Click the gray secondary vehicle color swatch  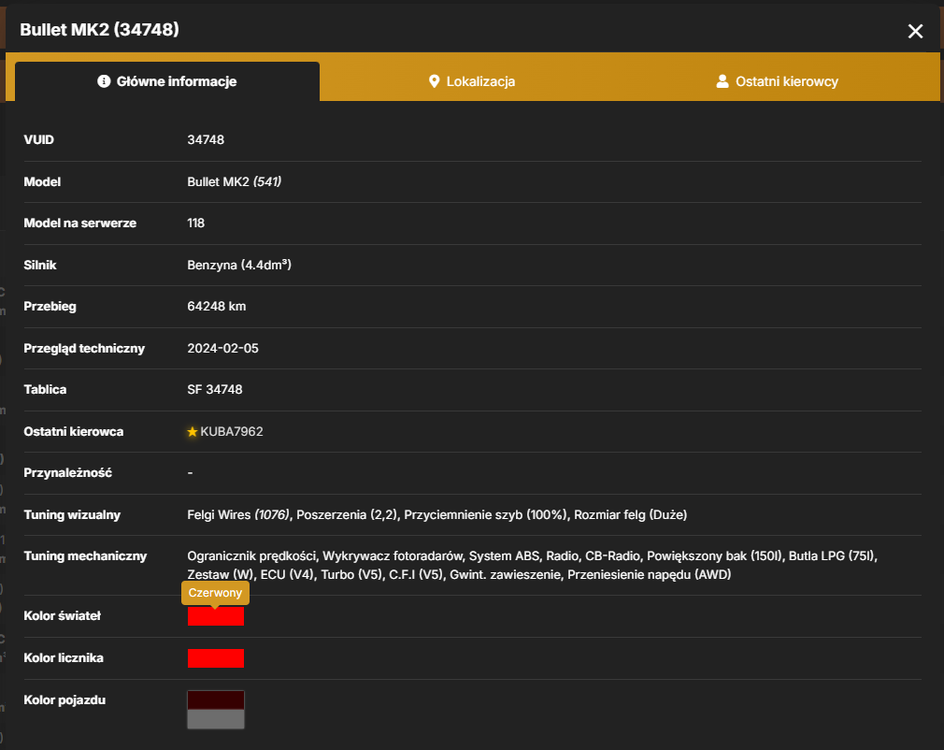click(216, 719)
